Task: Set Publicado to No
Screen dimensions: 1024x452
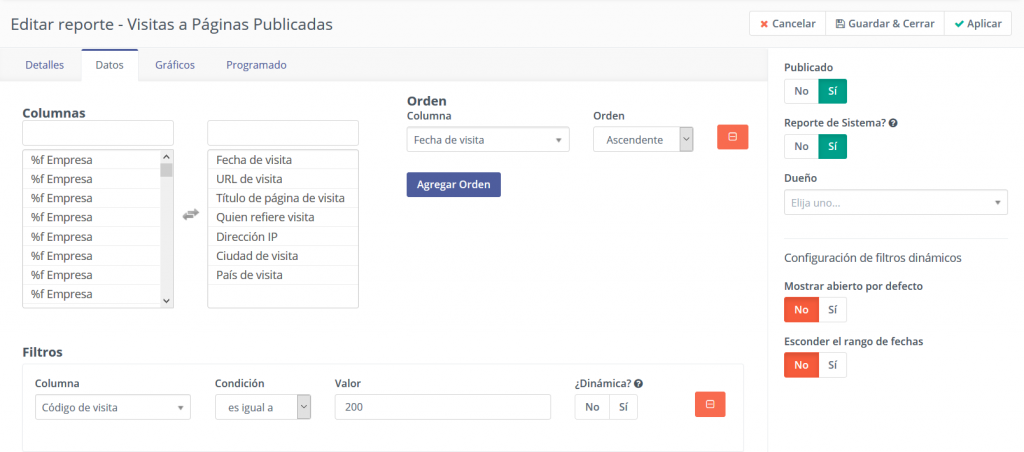Action: (801, 91)
